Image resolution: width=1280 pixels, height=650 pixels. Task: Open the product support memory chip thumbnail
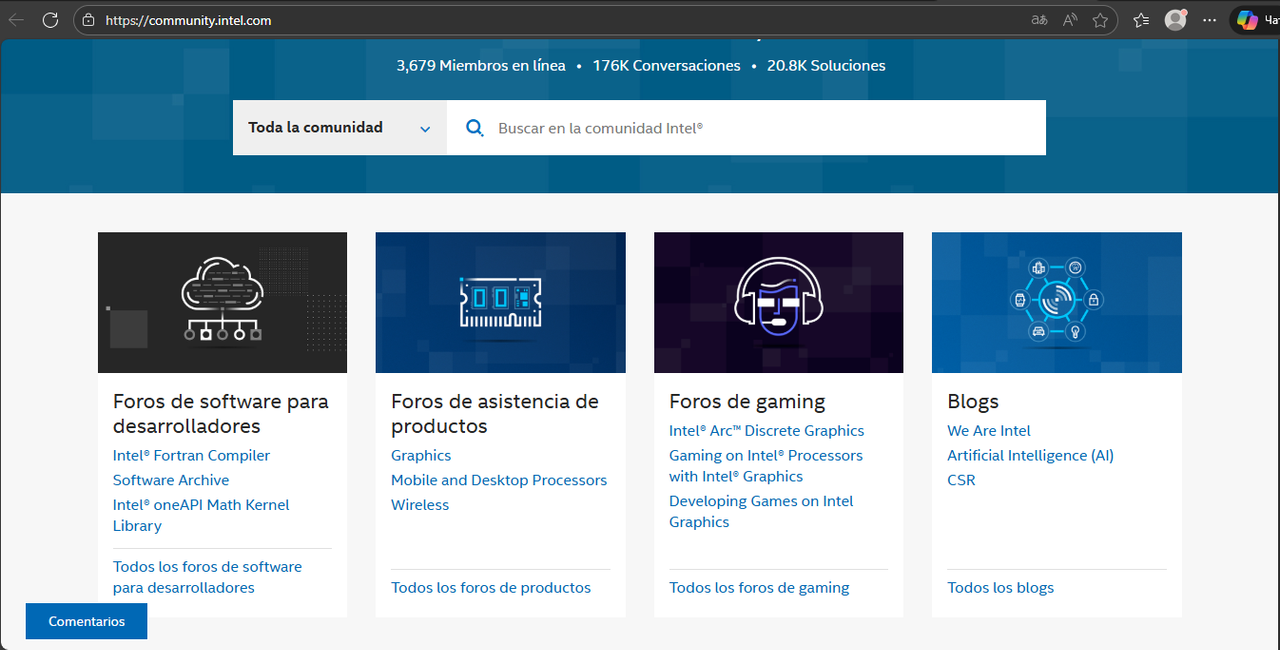tap(500, 303)
